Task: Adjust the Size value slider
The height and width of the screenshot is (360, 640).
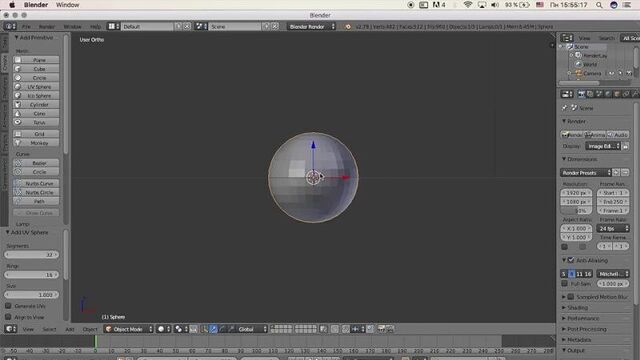Action: (31, 295)
